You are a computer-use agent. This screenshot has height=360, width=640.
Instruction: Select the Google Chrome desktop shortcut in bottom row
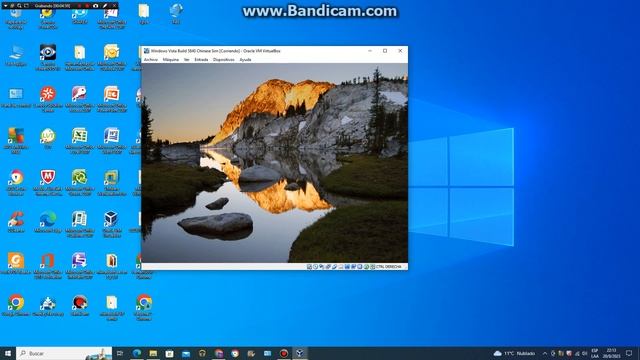(x=16, y=302)
